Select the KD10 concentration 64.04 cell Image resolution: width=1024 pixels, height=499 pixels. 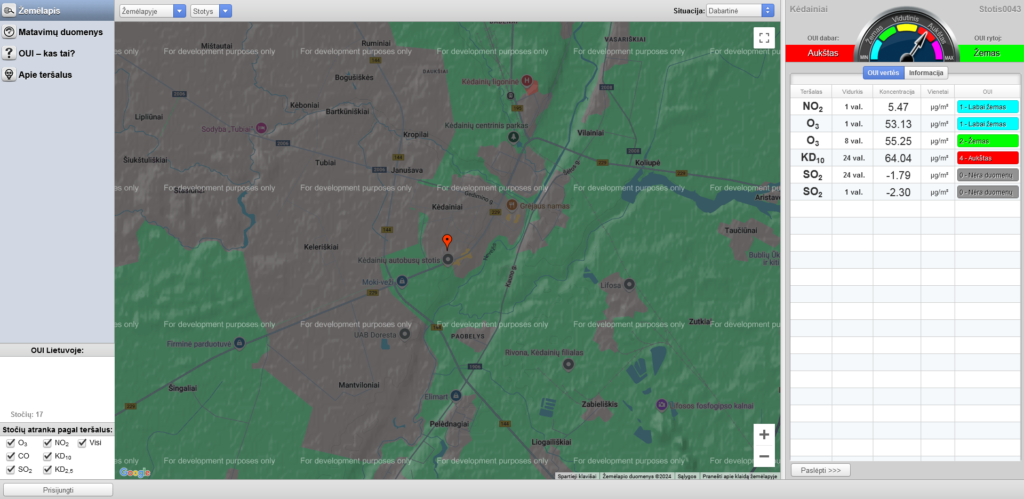(897, 157)
